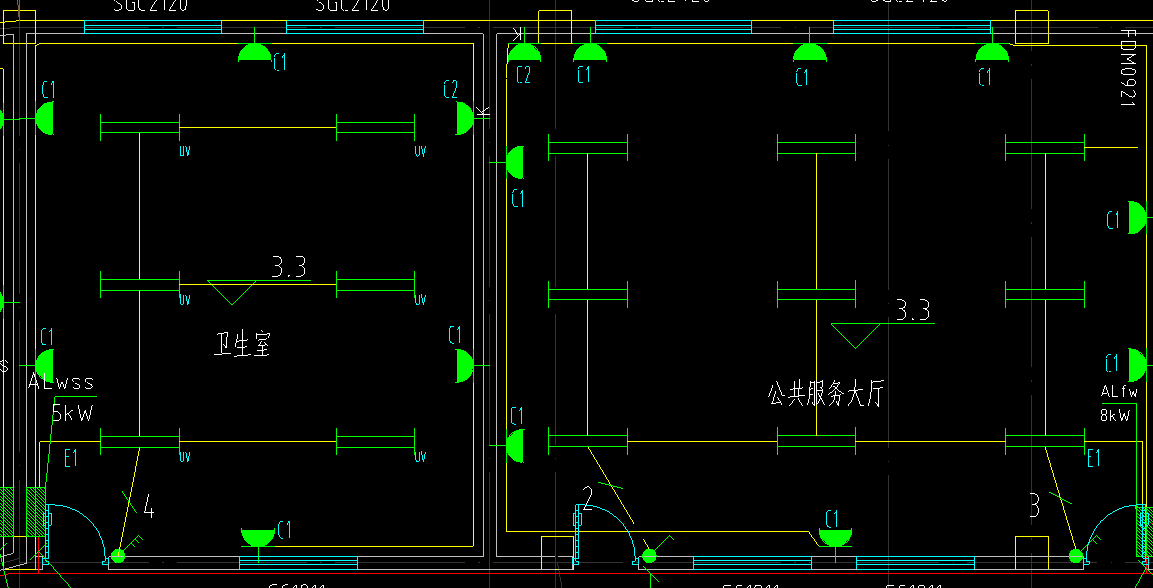Select bottom-left UV light fixture in 卫生室
Image resolution: width=1153 pixels, height=588 pixels.
[140, 442]
